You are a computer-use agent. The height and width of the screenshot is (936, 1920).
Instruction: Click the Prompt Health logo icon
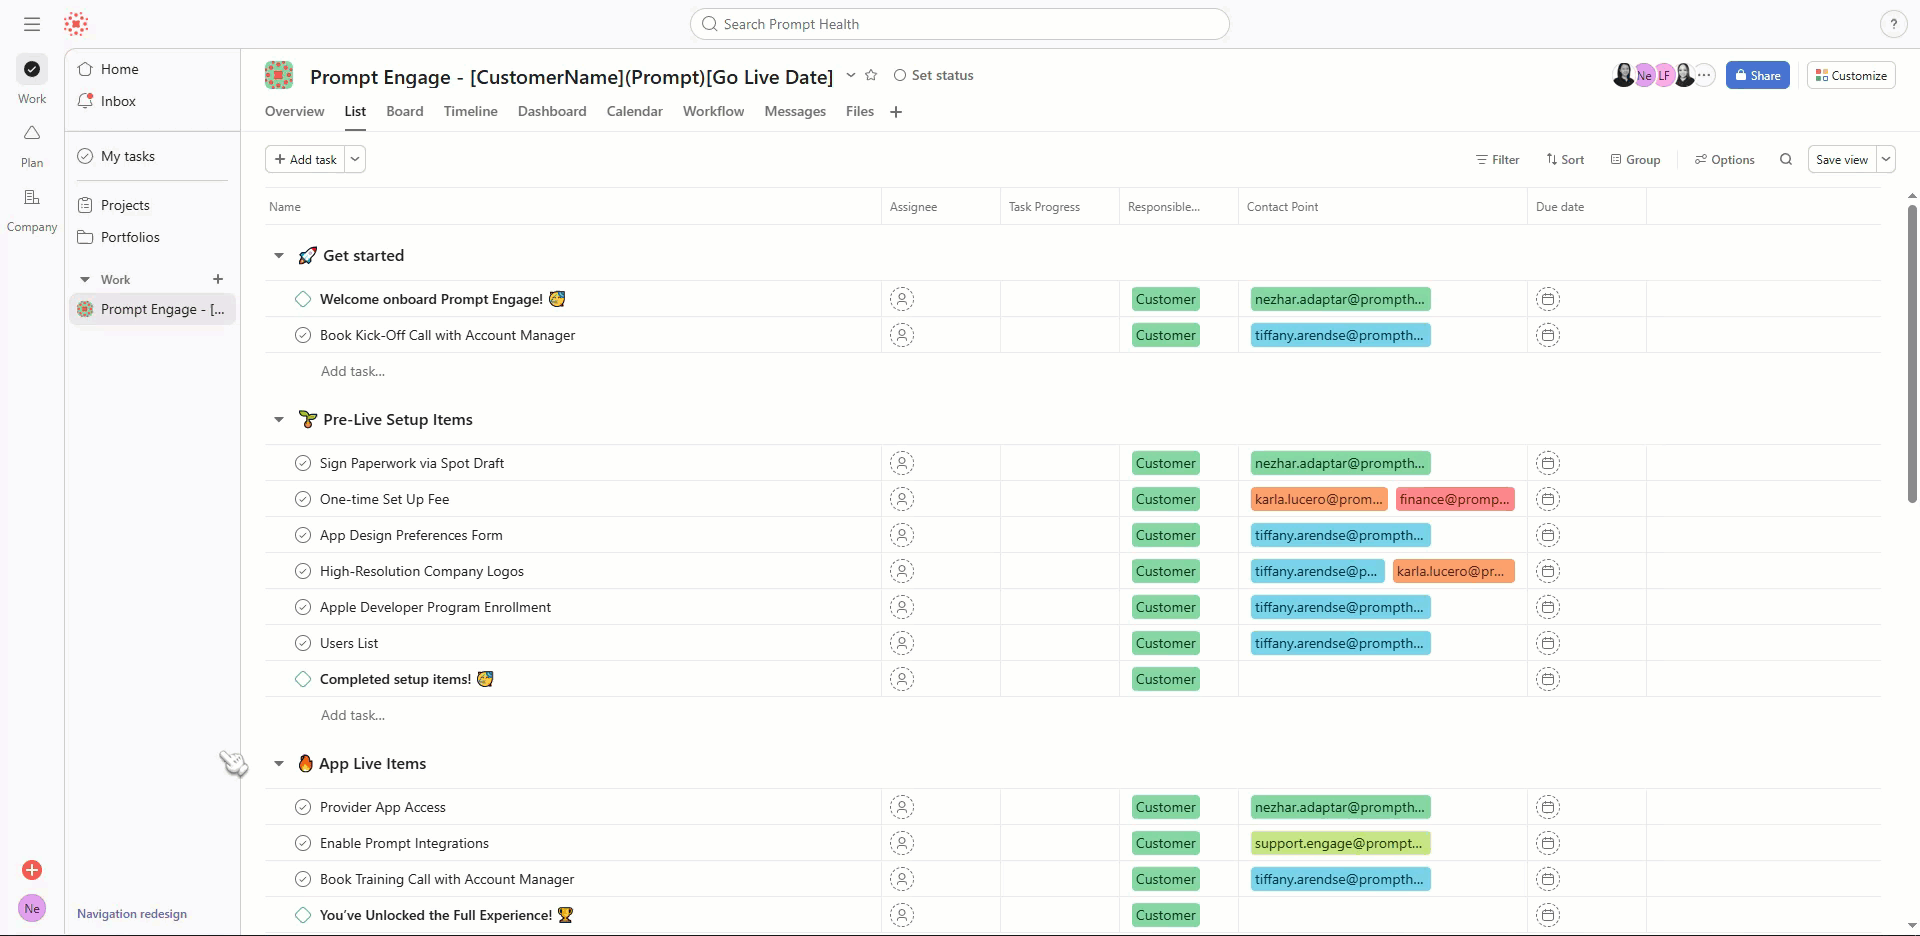coord(76,24)
